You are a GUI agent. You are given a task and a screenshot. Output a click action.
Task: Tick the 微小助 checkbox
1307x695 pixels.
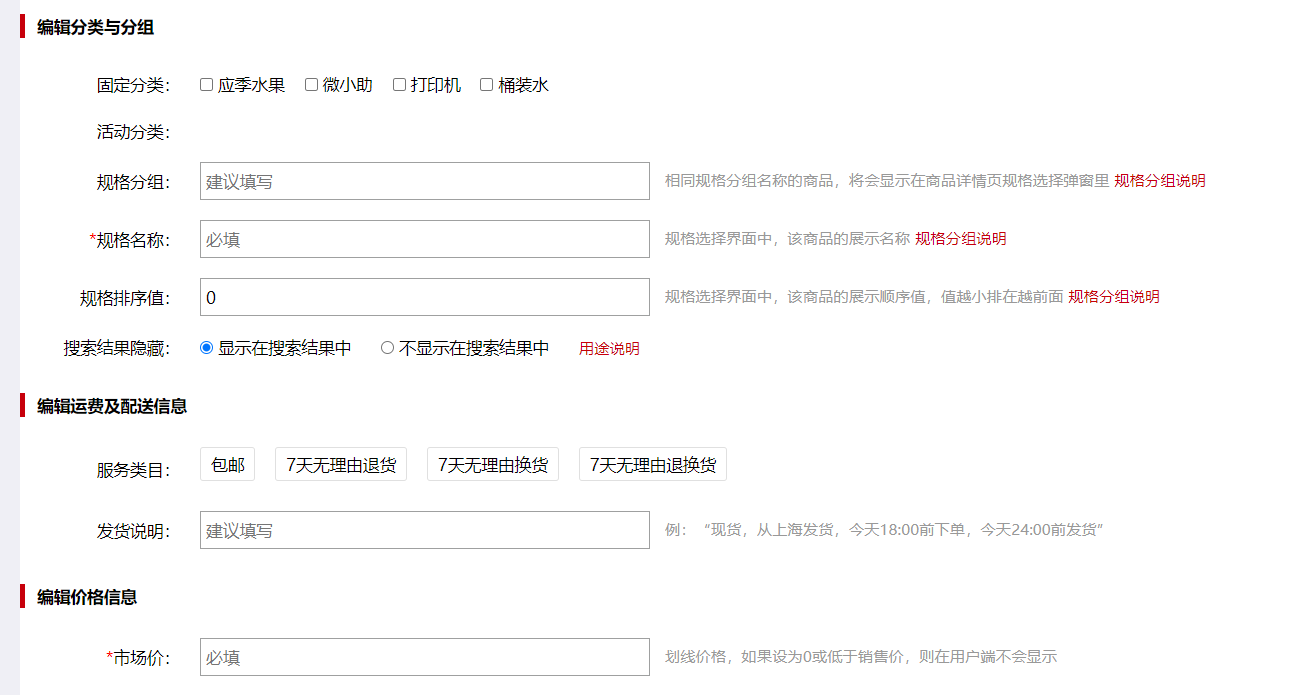[x=311, y=85]
